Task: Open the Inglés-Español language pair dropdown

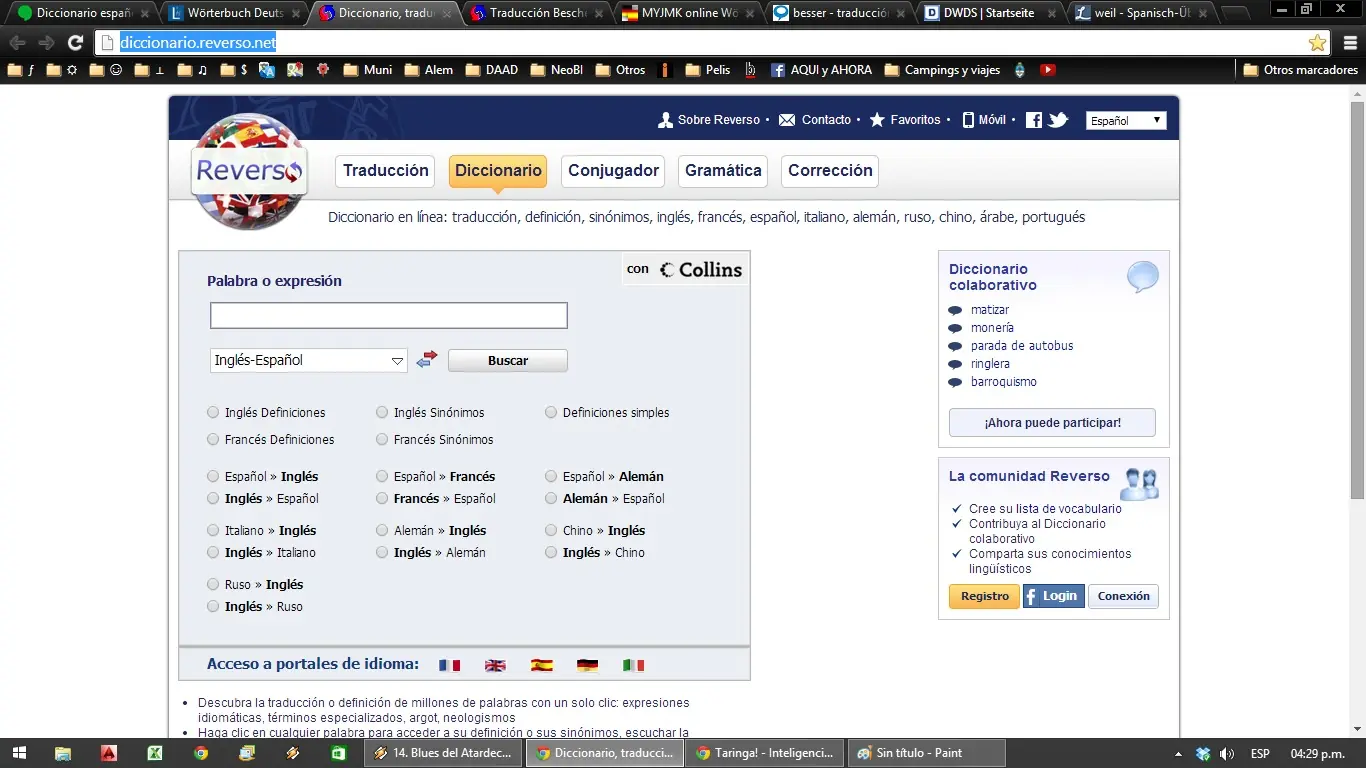Action: [309, 360]
